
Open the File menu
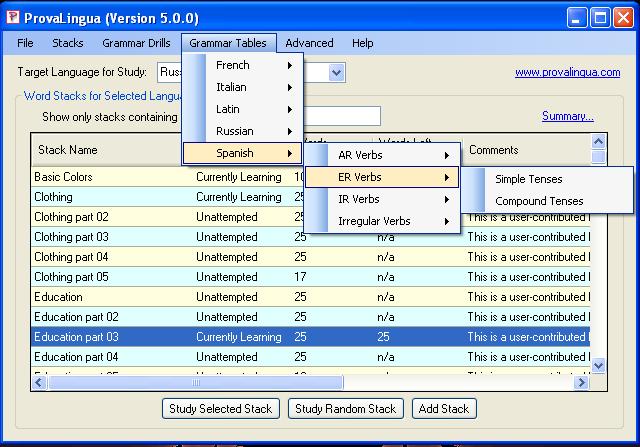coord(25,43)
